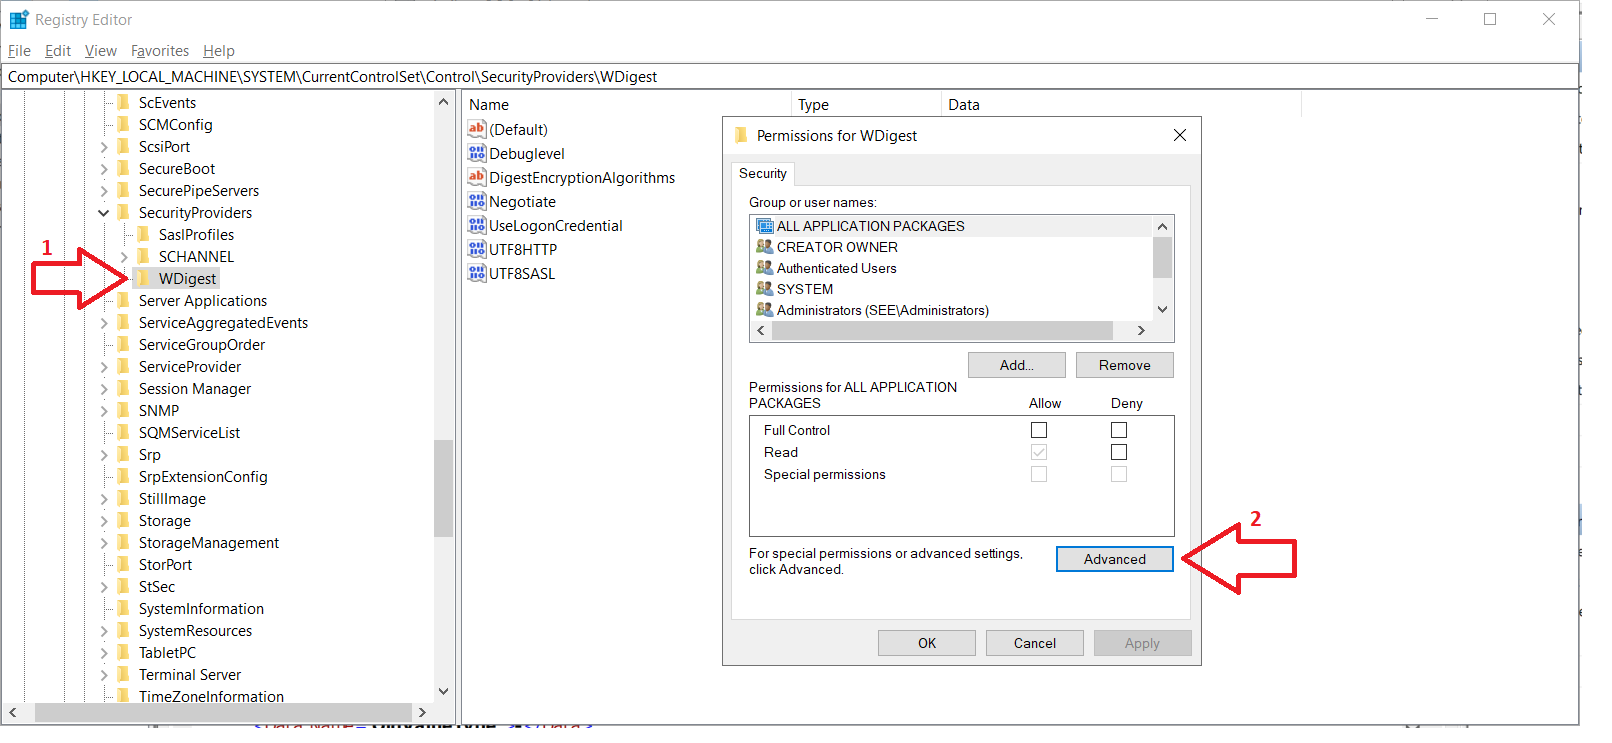Click the Negotiate DWORD value icon

tap(477, 201)
